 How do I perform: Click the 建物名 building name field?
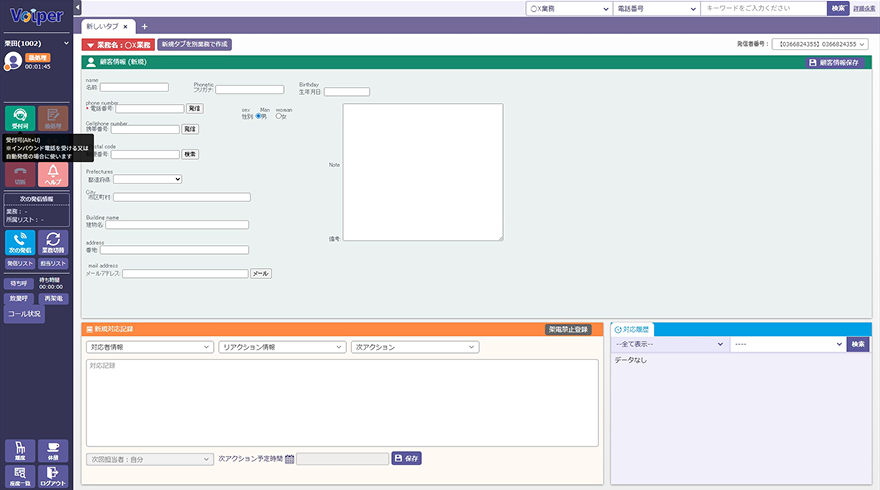[177, 225]
